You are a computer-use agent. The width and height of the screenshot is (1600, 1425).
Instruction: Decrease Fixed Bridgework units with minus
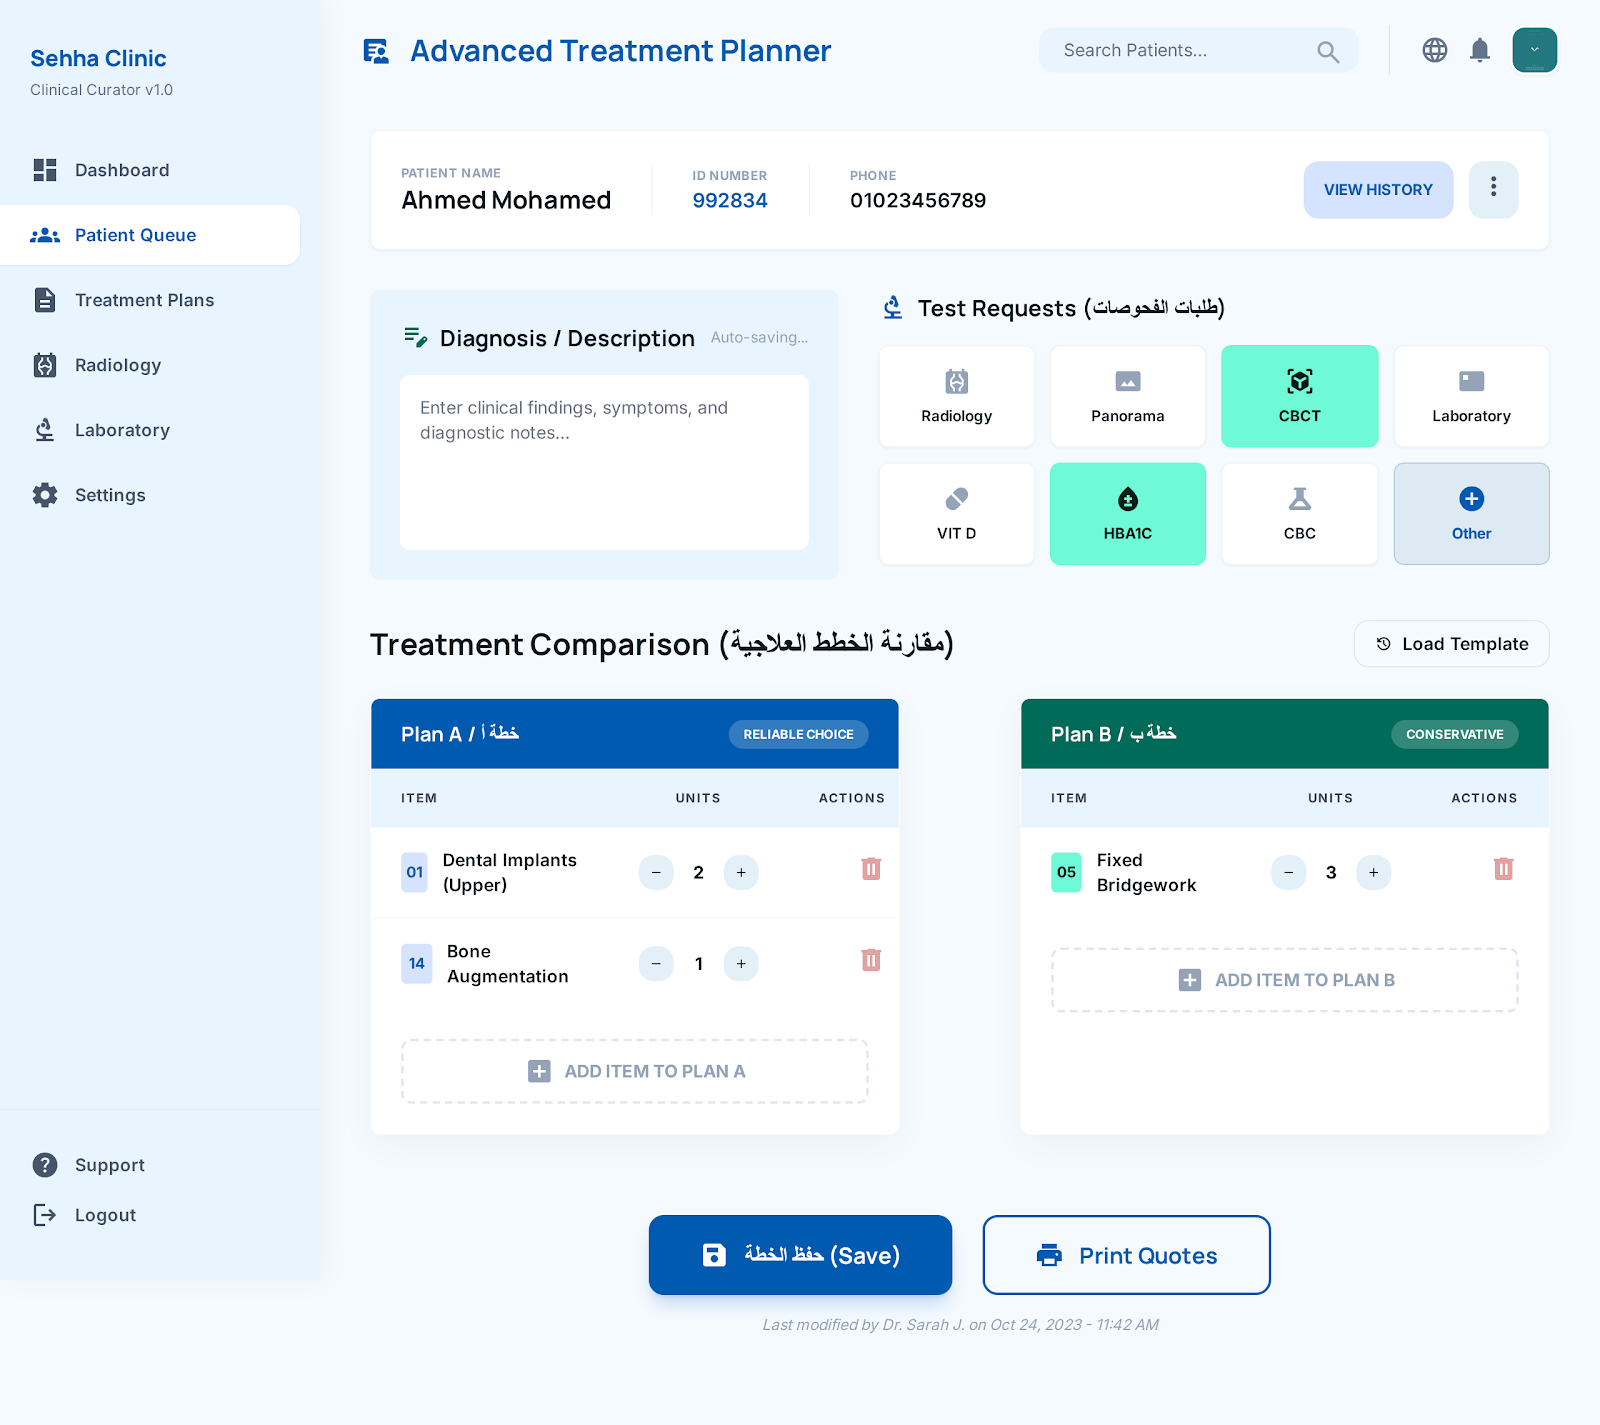[1288, 872]
